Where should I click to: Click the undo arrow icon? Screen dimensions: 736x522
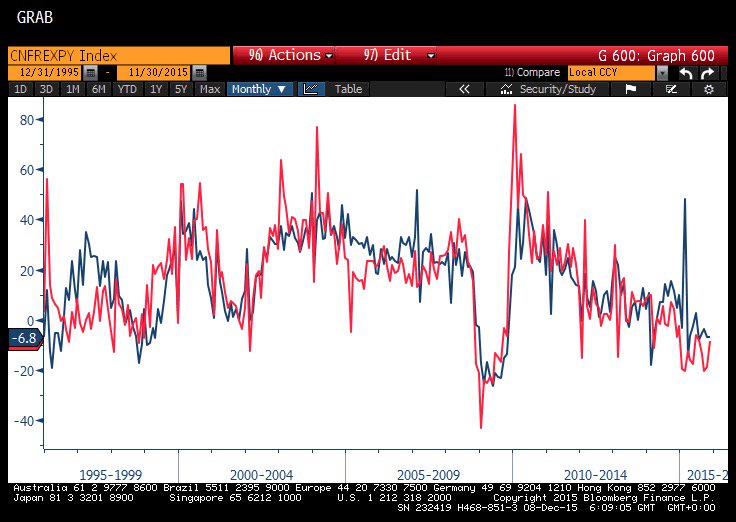tap(686, 73)
